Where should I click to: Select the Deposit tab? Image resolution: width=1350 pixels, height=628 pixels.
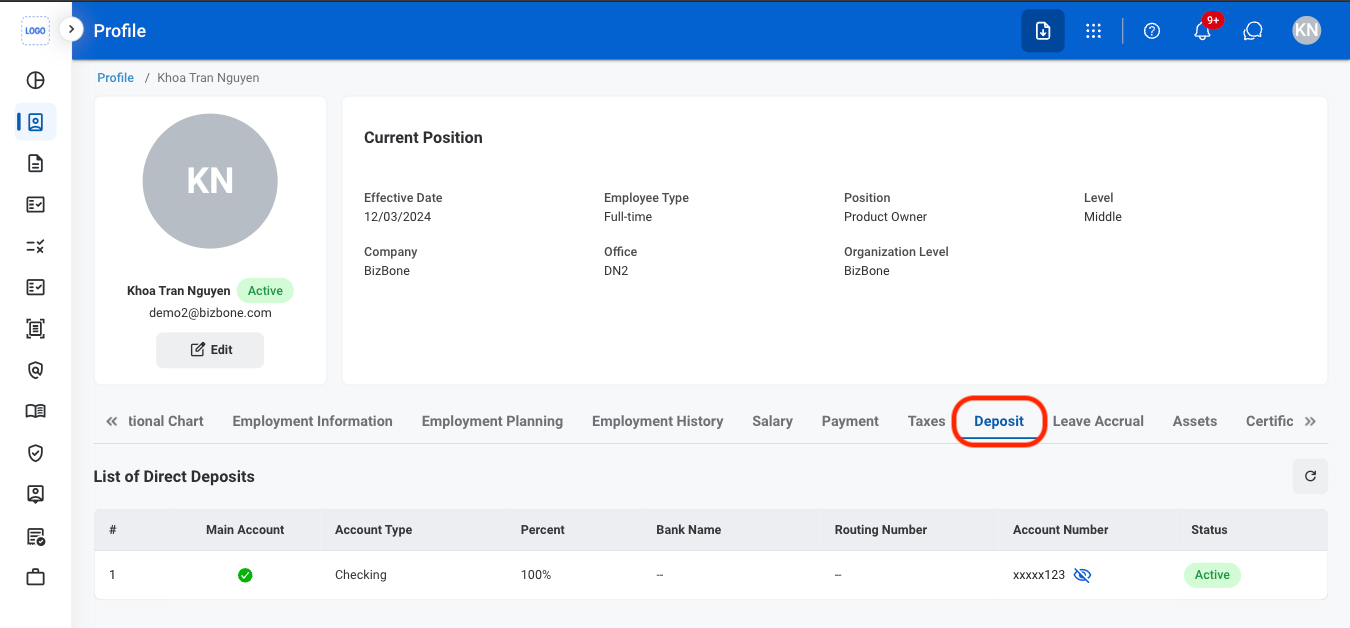tap(999, 421)
